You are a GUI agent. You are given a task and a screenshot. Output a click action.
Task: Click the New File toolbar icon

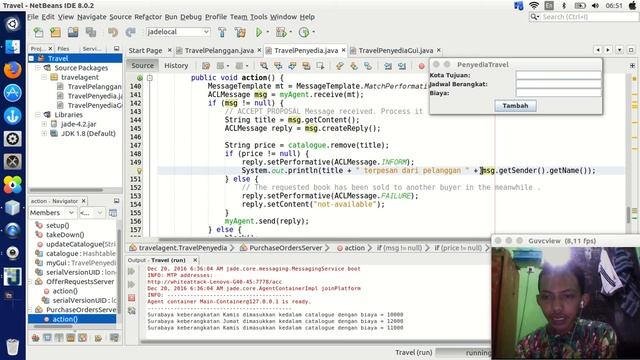(38, 32)
